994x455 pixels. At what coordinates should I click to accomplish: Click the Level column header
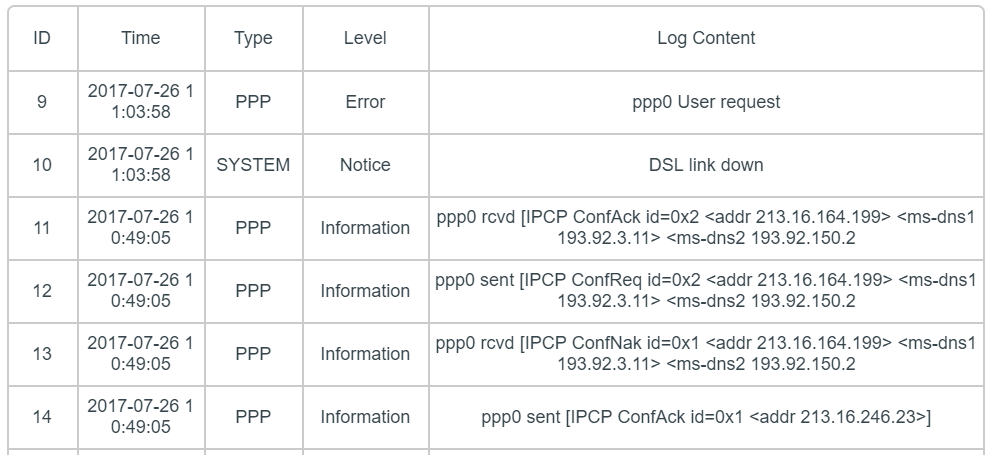(x=365, y=39)
